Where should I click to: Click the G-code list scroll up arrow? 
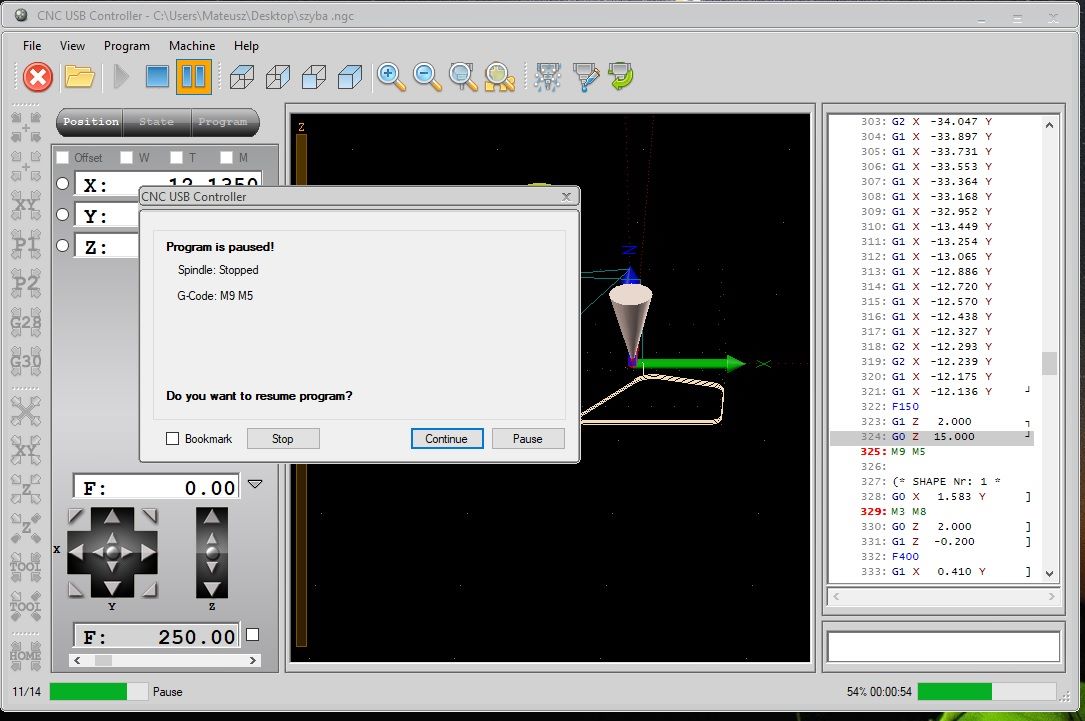tap(1050, 125)
